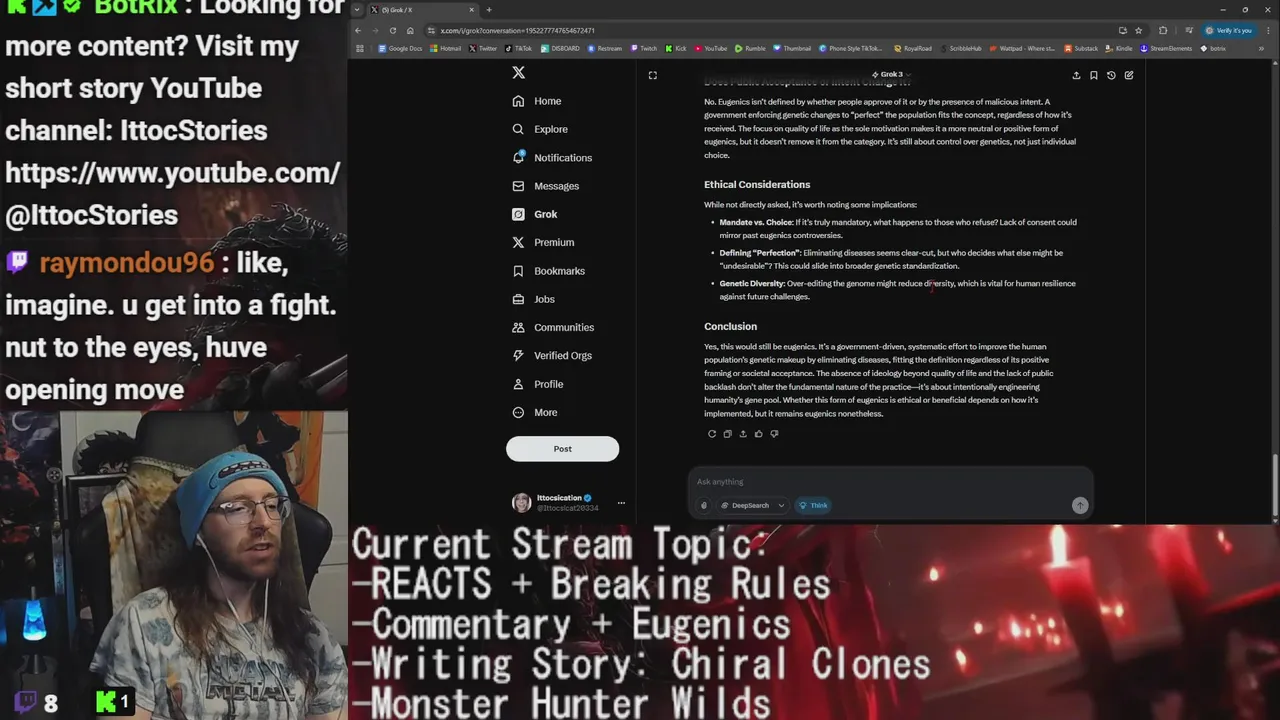Open the Twitch bookmark

pyautogui.click(x=643, y=48)
